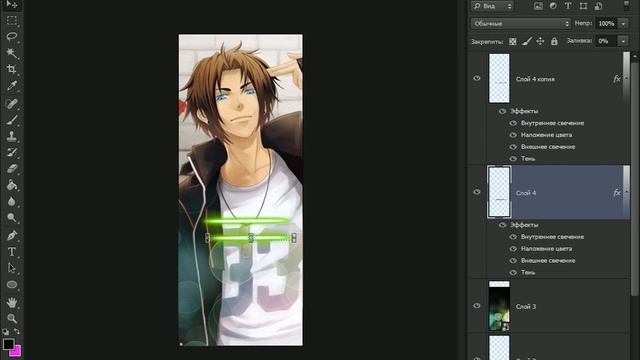The image size is (640, 360).
Task: Swap foreground and background colors
Action: click(x=17, y=331)
